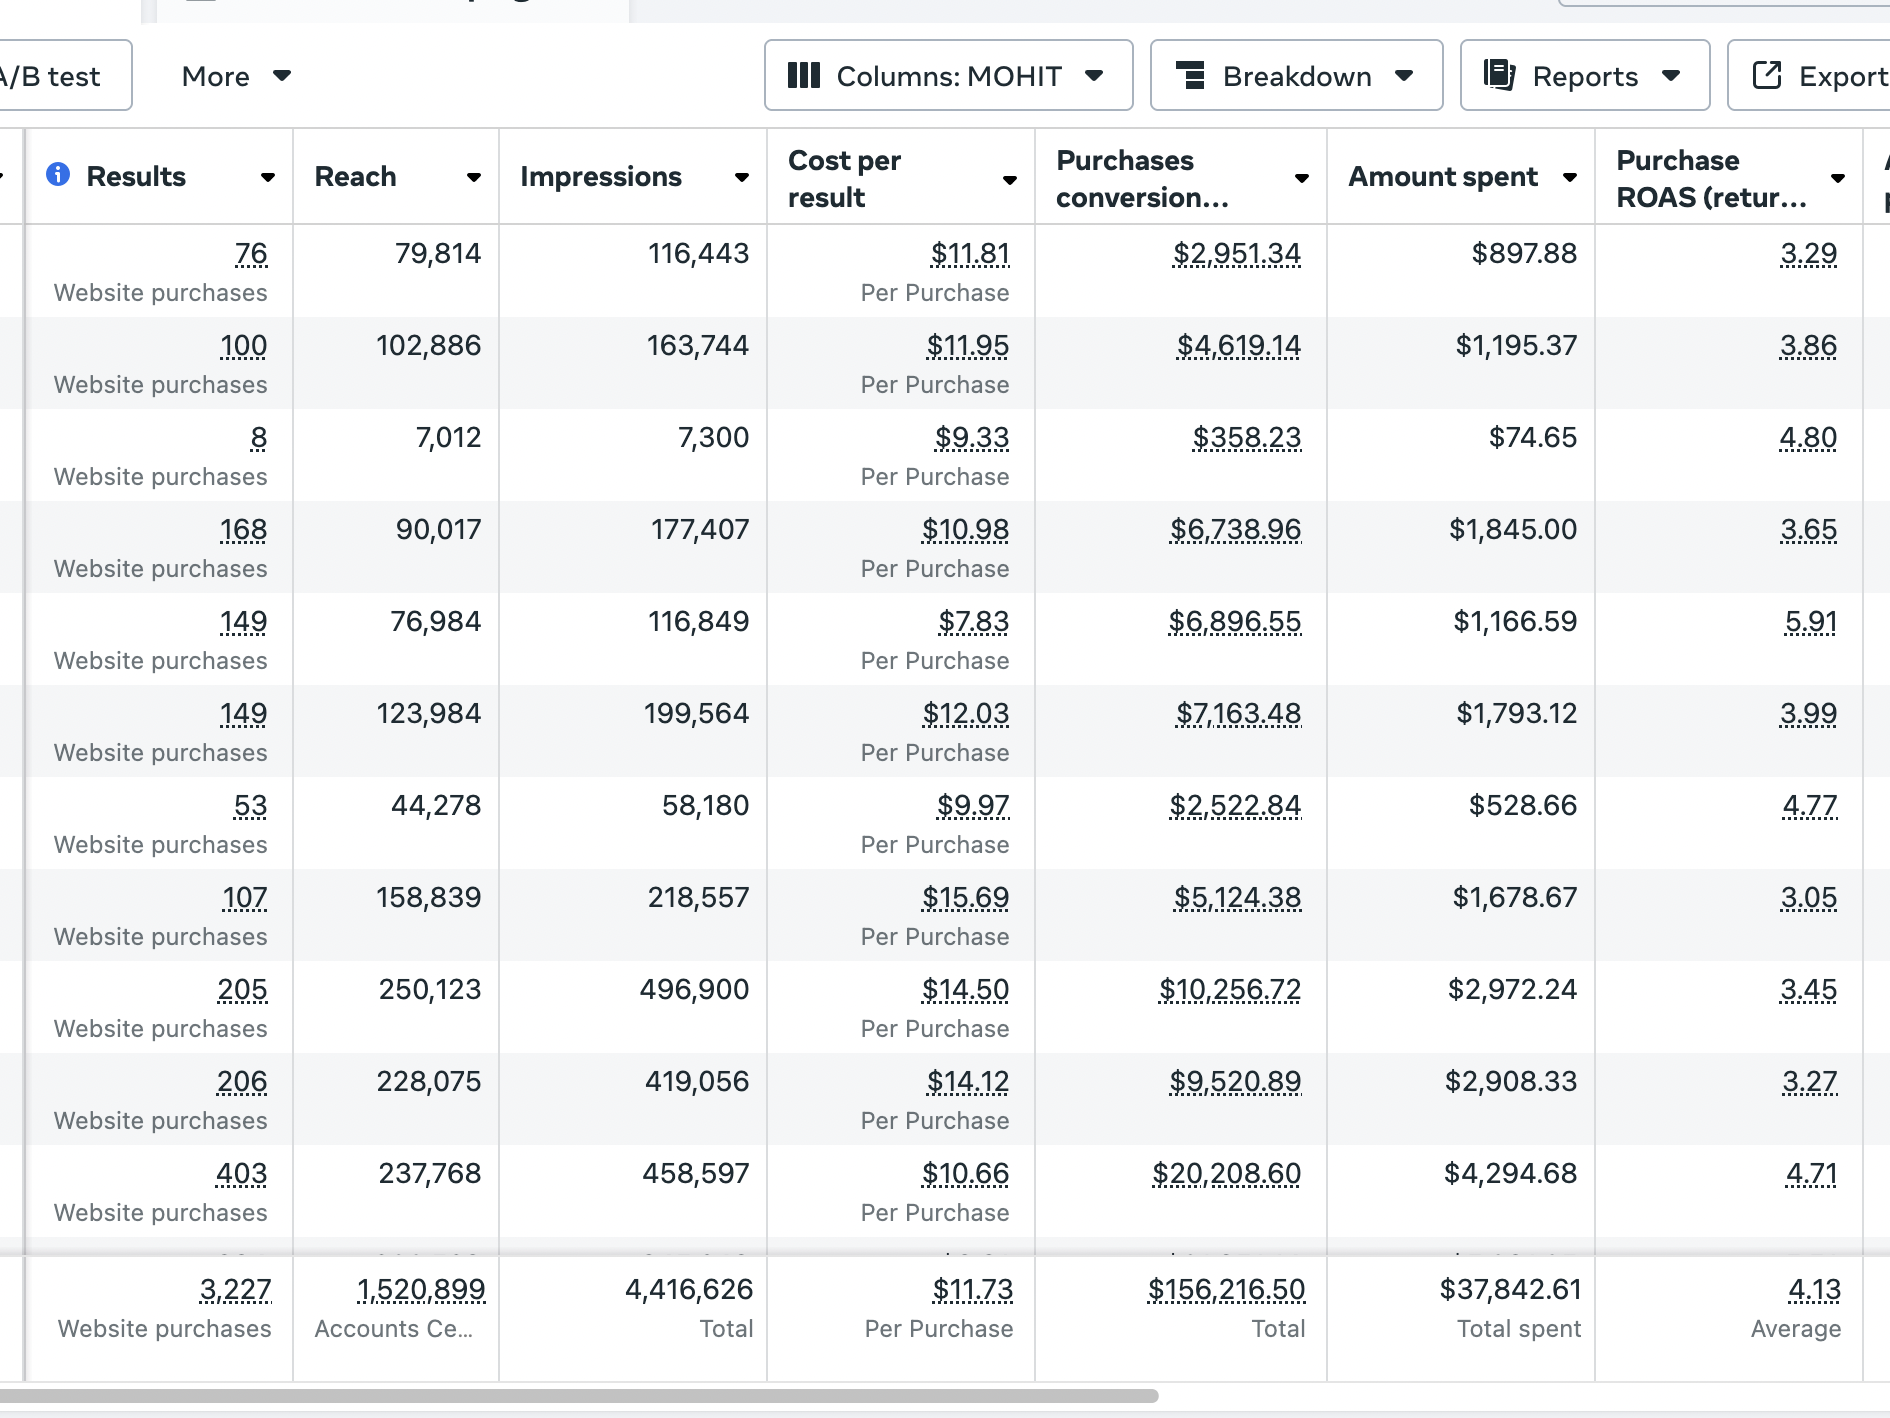Click the total reach 1,520,899 link
The width and height of the screenshot is (1890, 1418).
click(x=421, y=1290)
